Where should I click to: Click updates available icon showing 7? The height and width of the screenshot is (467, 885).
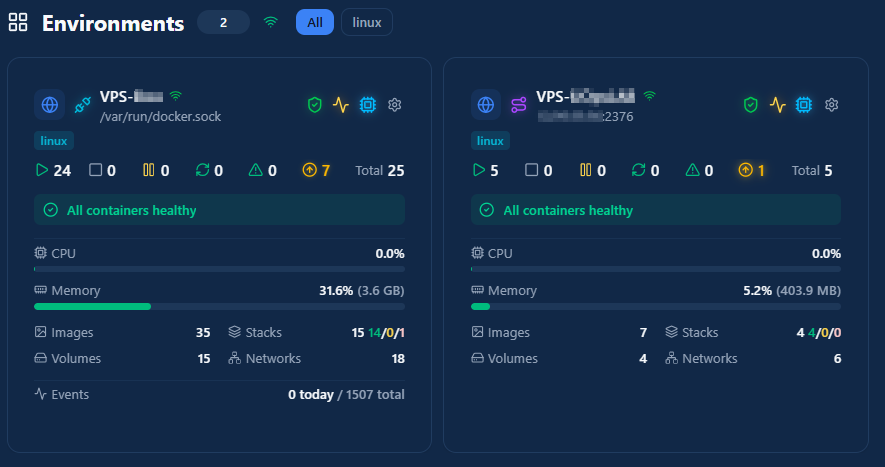click(309, 170)
